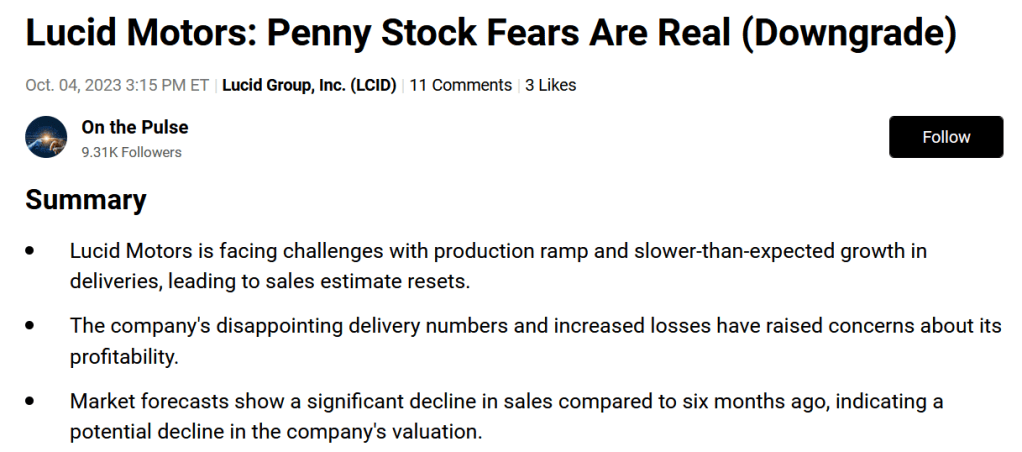The width and height of the screenshot is (1022, 452).
Task: Click the 3:15 PM ET timestamp
Action: click(x=167, y=85)
